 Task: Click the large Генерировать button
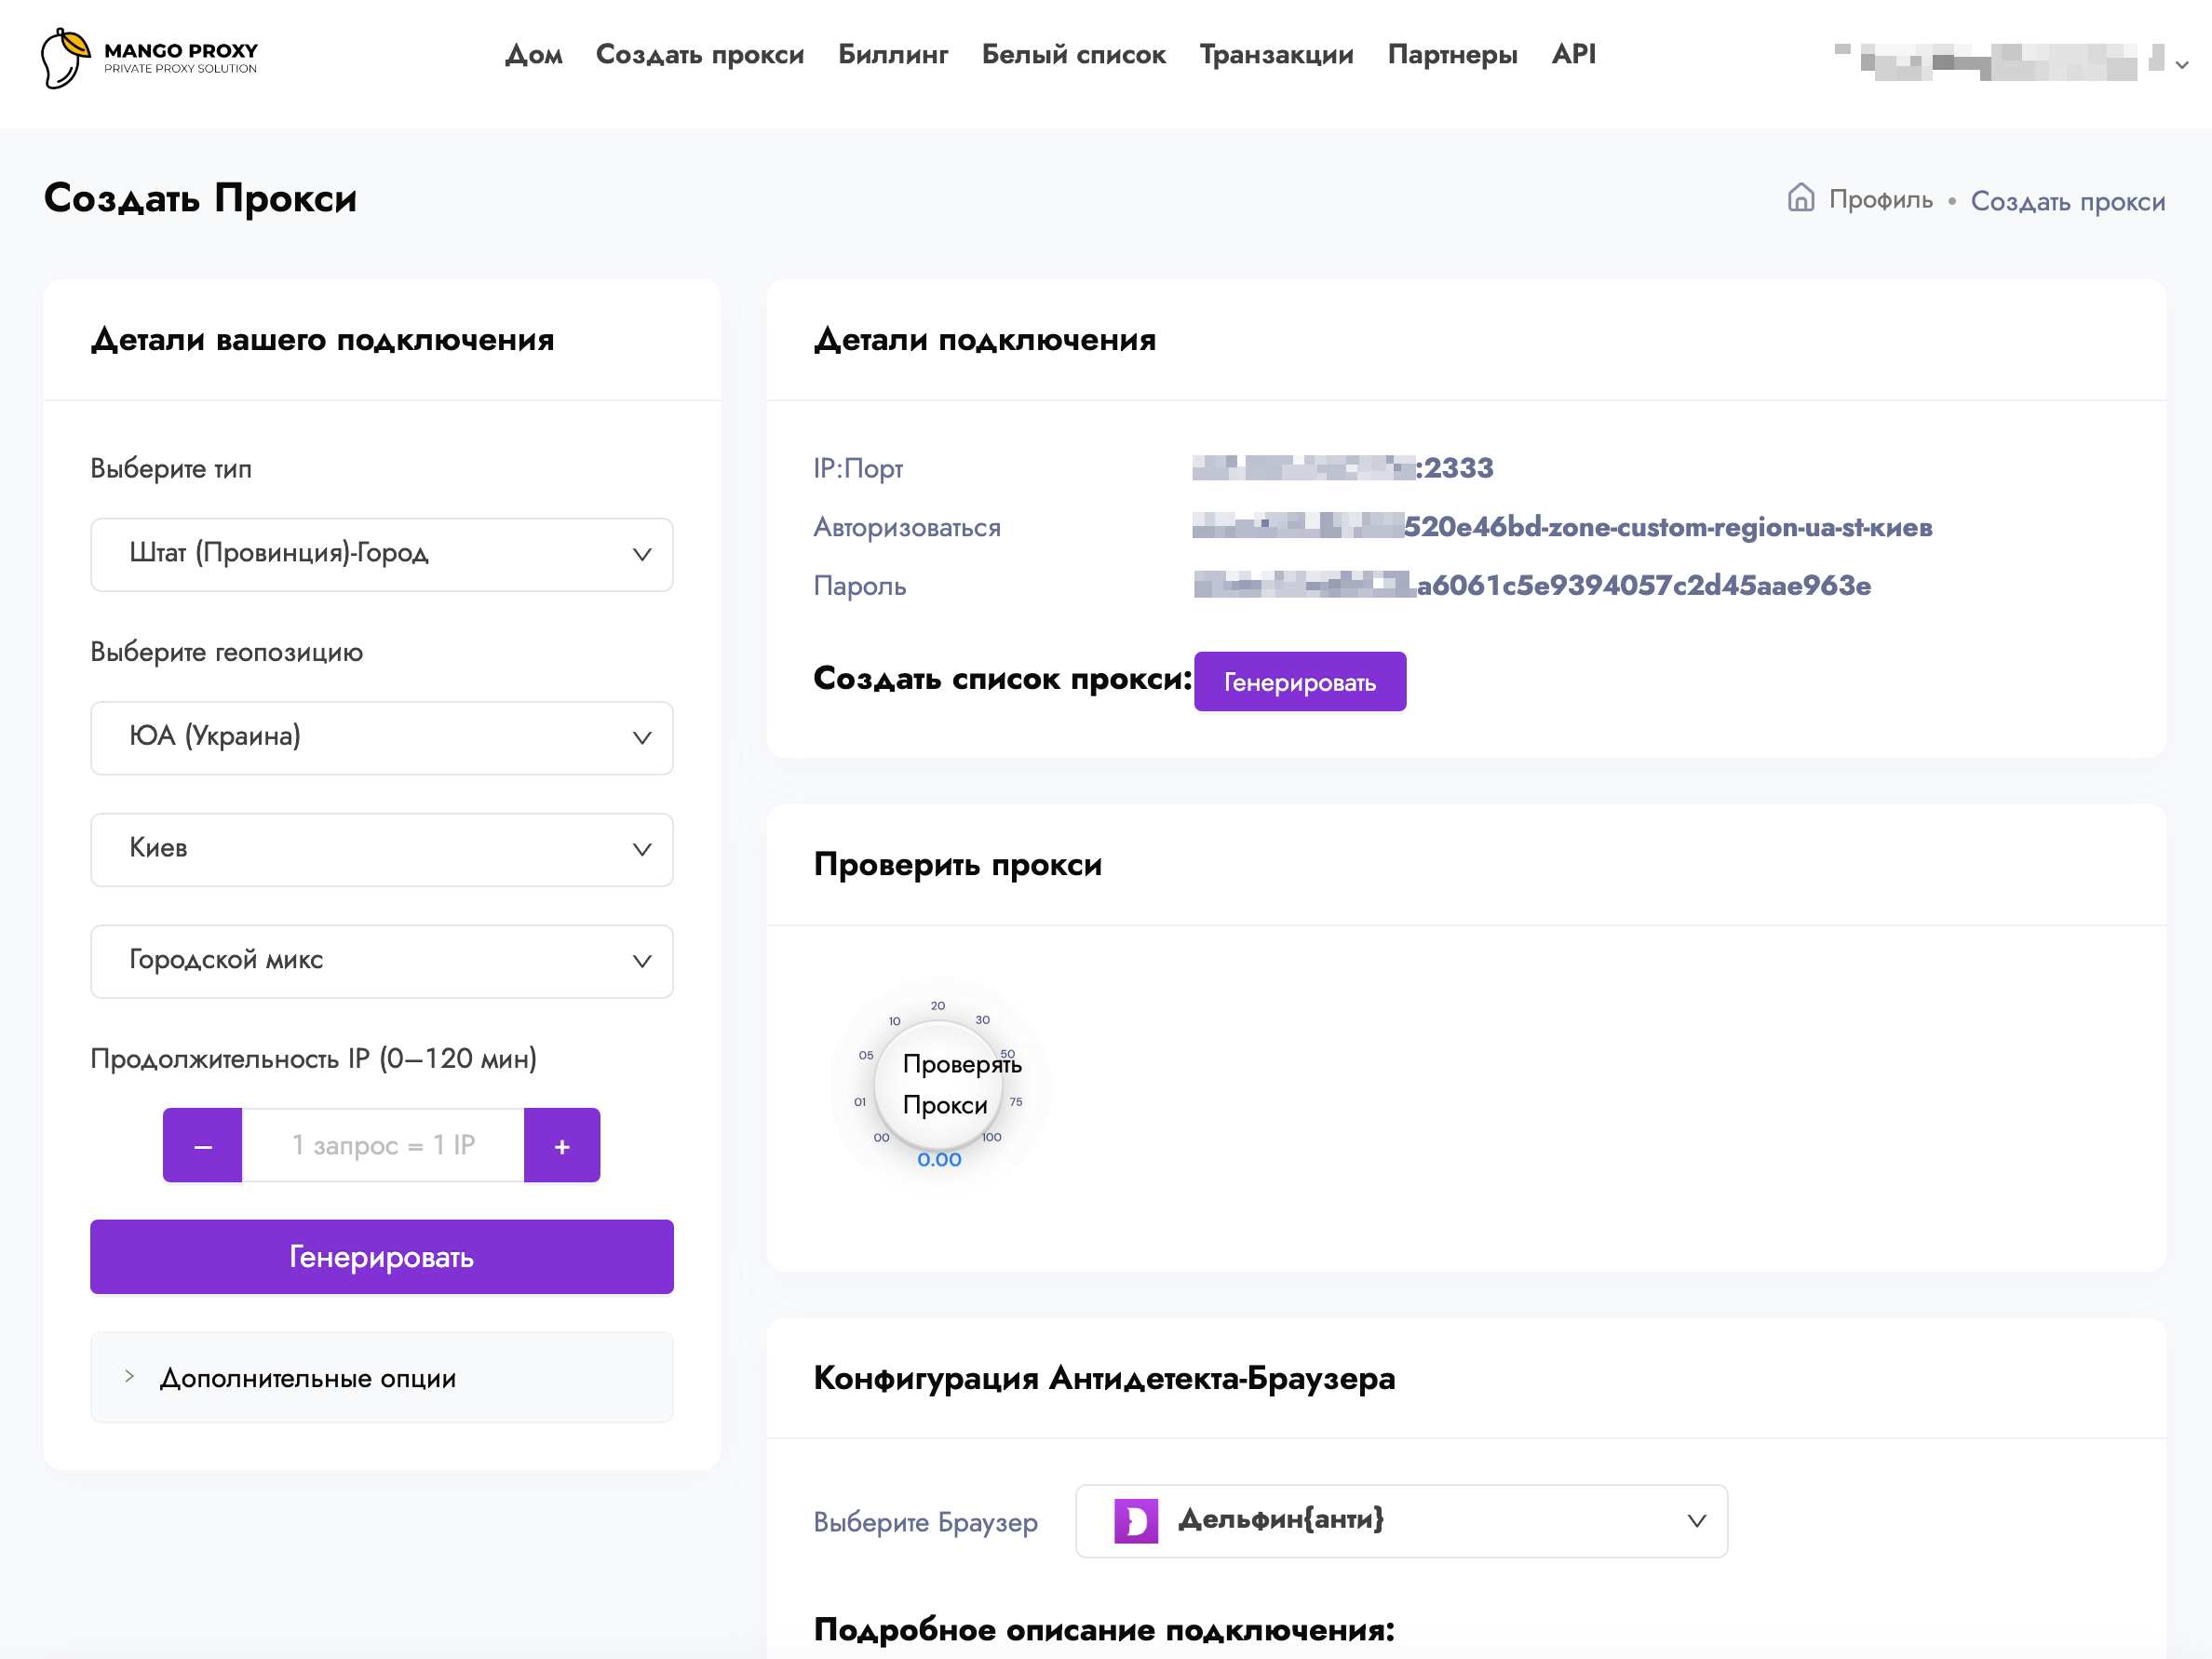(381, 1256)
